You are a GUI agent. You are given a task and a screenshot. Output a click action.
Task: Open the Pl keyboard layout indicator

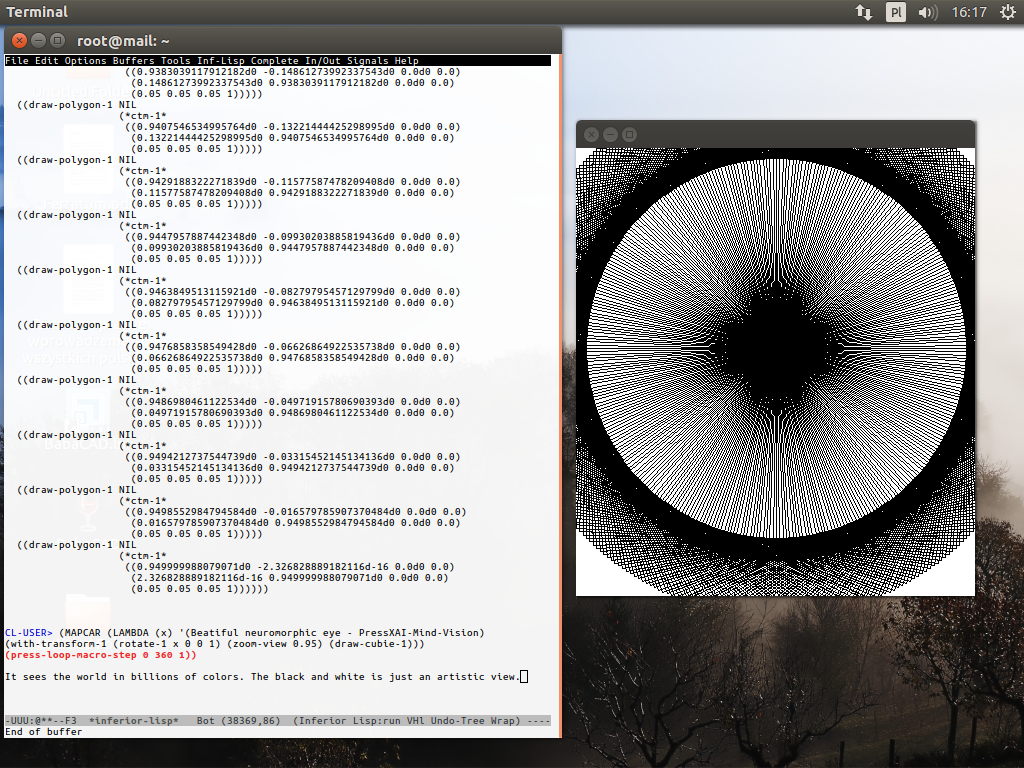point(896,12)
